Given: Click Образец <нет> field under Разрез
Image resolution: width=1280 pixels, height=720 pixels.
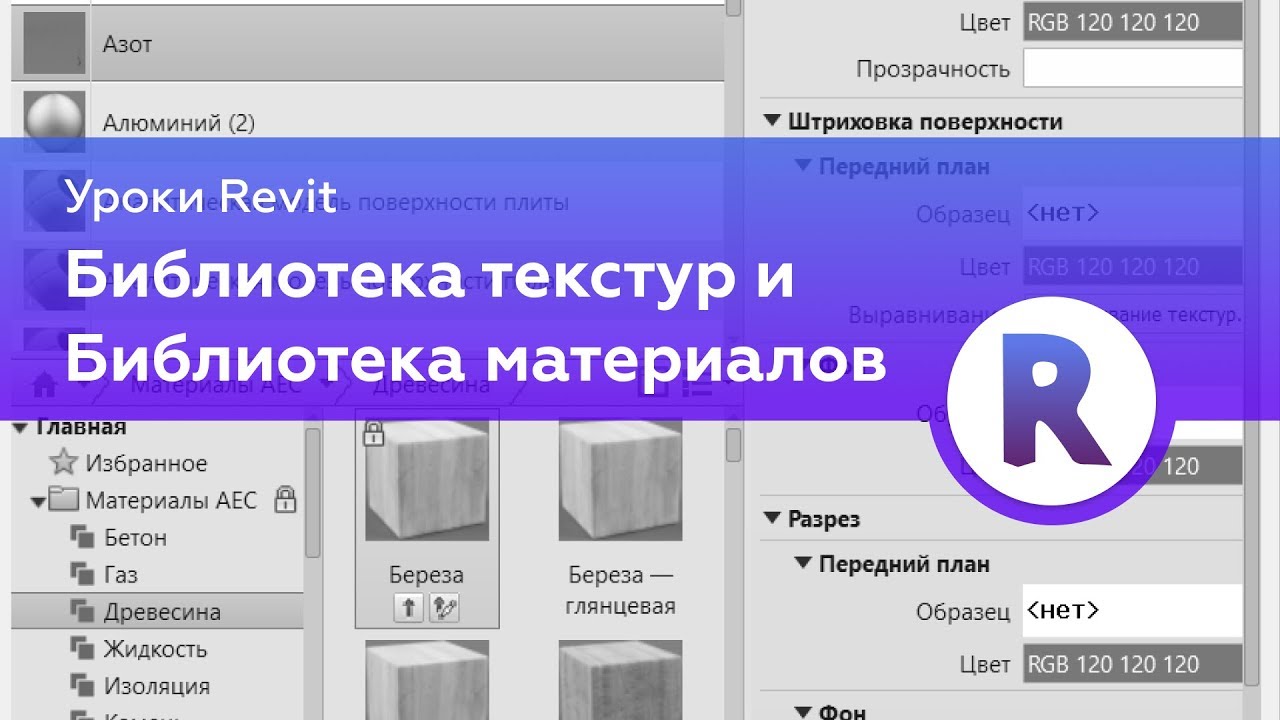Looking at the screenshot, I should (x=1132, y=610).
